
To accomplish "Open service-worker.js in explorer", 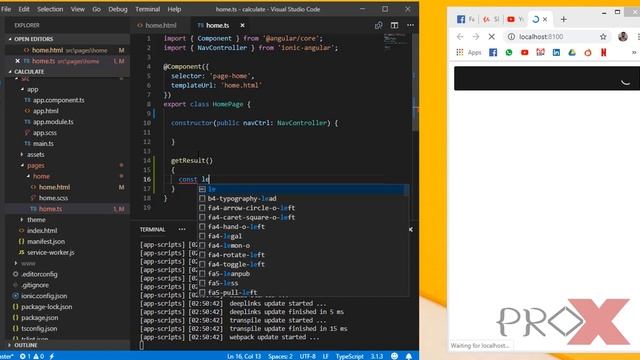I will click(51, 252).
